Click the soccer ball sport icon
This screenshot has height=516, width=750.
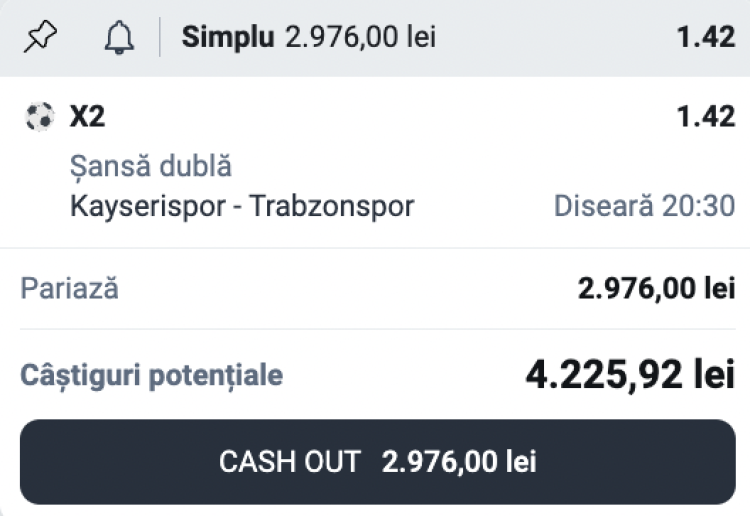[x=37, y=117]
